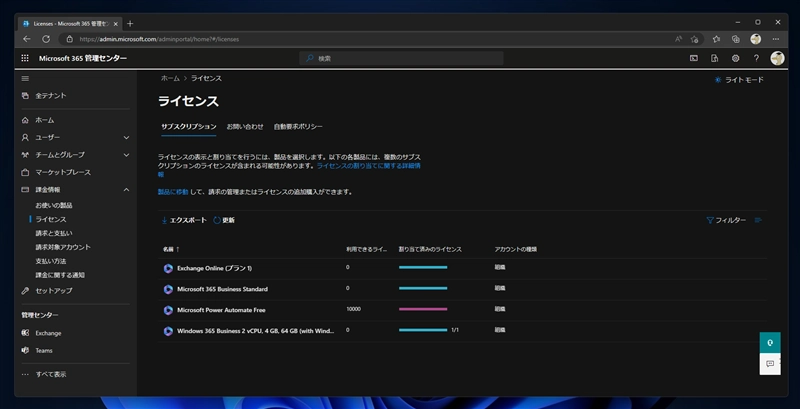The height and width of the screenshot is (409, 800).
Task: Open the Teams admin center icon
Action: click(25, 350)
